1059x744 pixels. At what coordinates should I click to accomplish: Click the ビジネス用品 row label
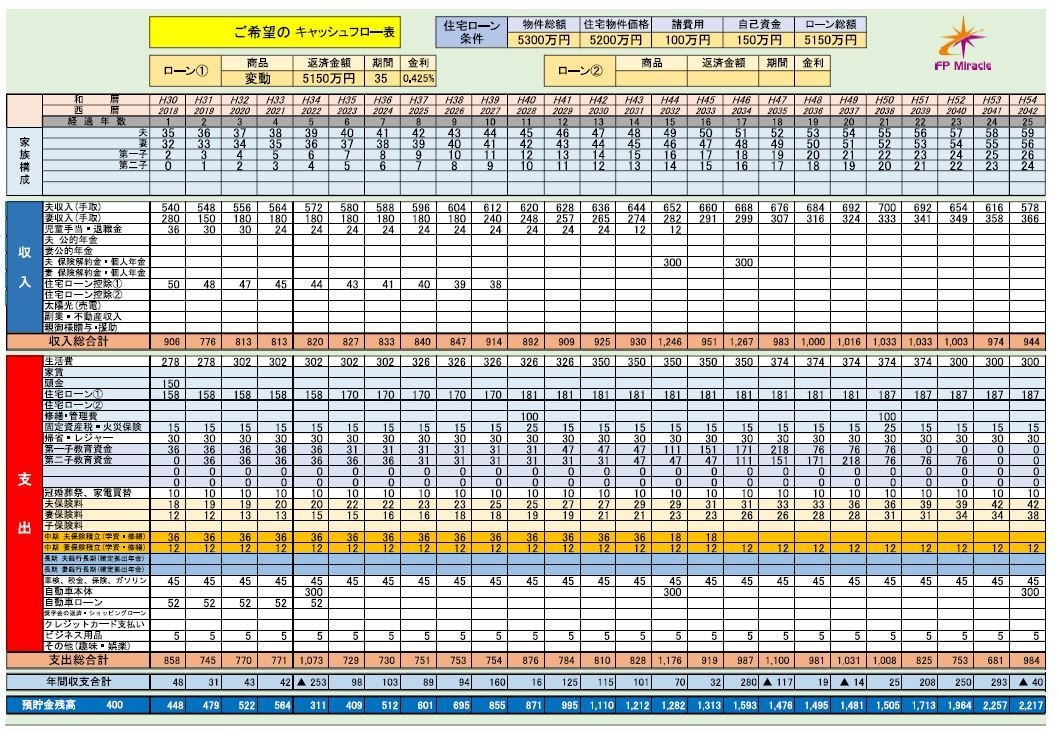pyautogui.click(x=96, y=636)
